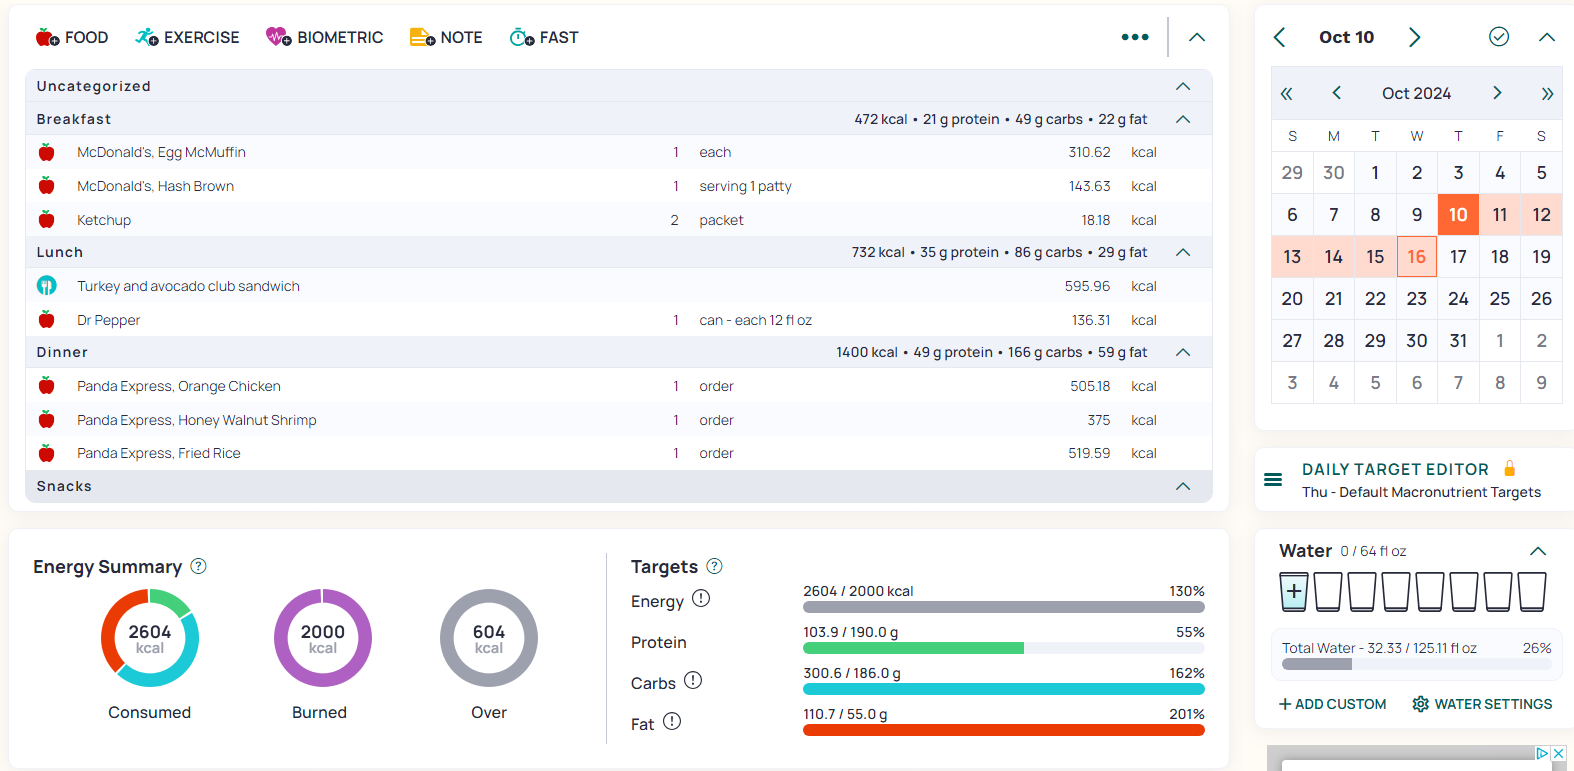Viewport: 1574px width, 771px height.
Task: Collapse the calendar panel chevron
Action: (1547, 37)
